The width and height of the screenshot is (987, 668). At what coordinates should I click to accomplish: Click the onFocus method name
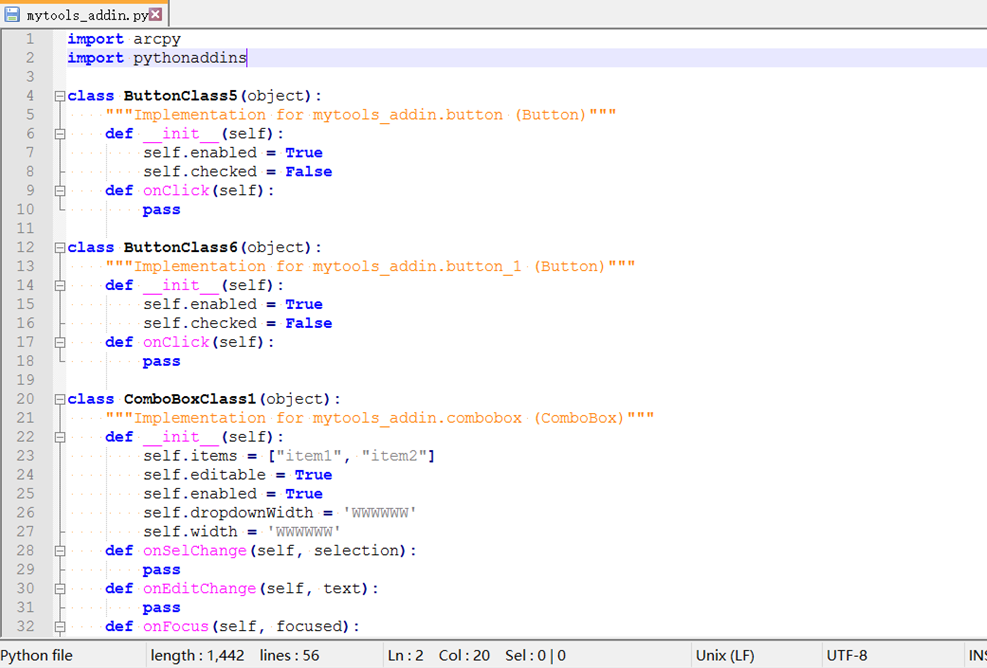tap(176, 626)
